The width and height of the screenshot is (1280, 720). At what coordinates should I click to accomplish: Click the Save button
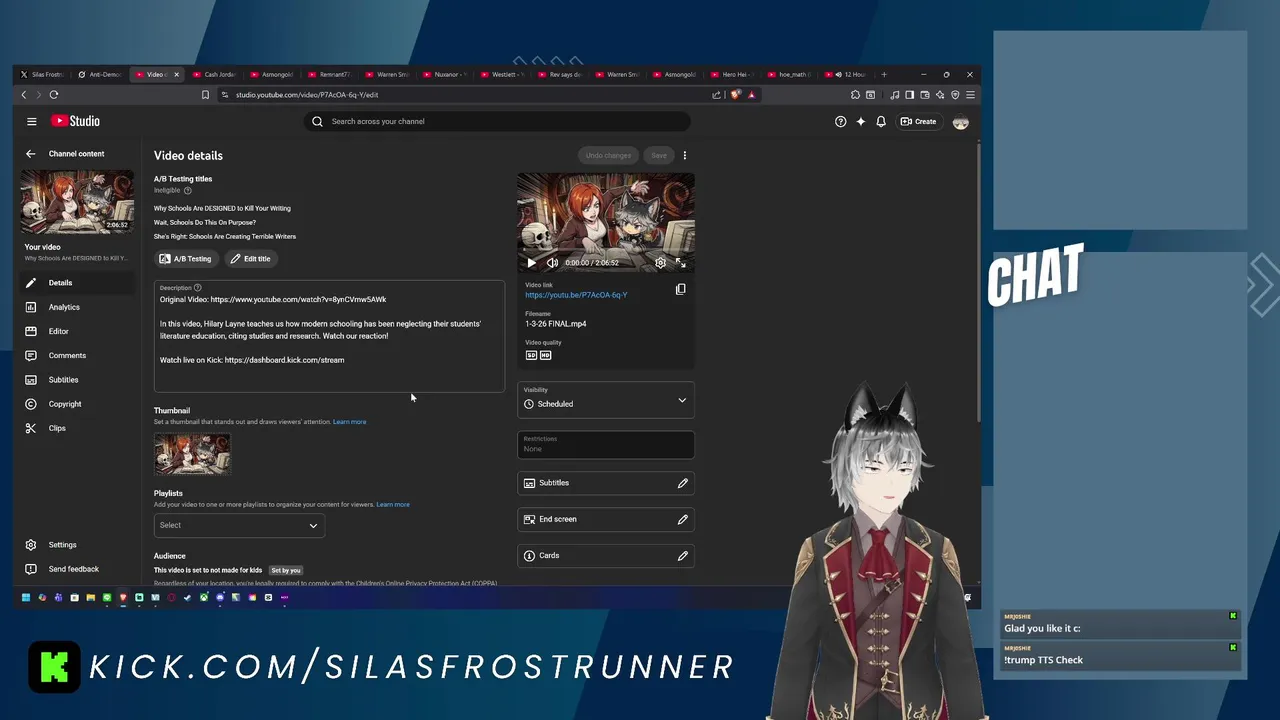659,155
